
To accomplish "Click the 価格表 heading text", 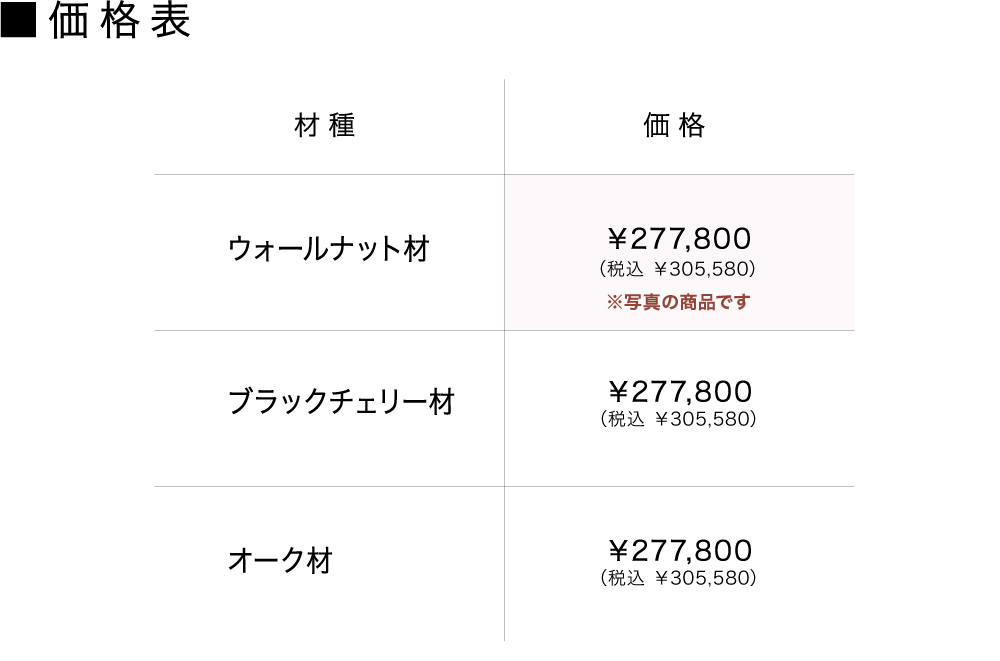I will point(120,22).
